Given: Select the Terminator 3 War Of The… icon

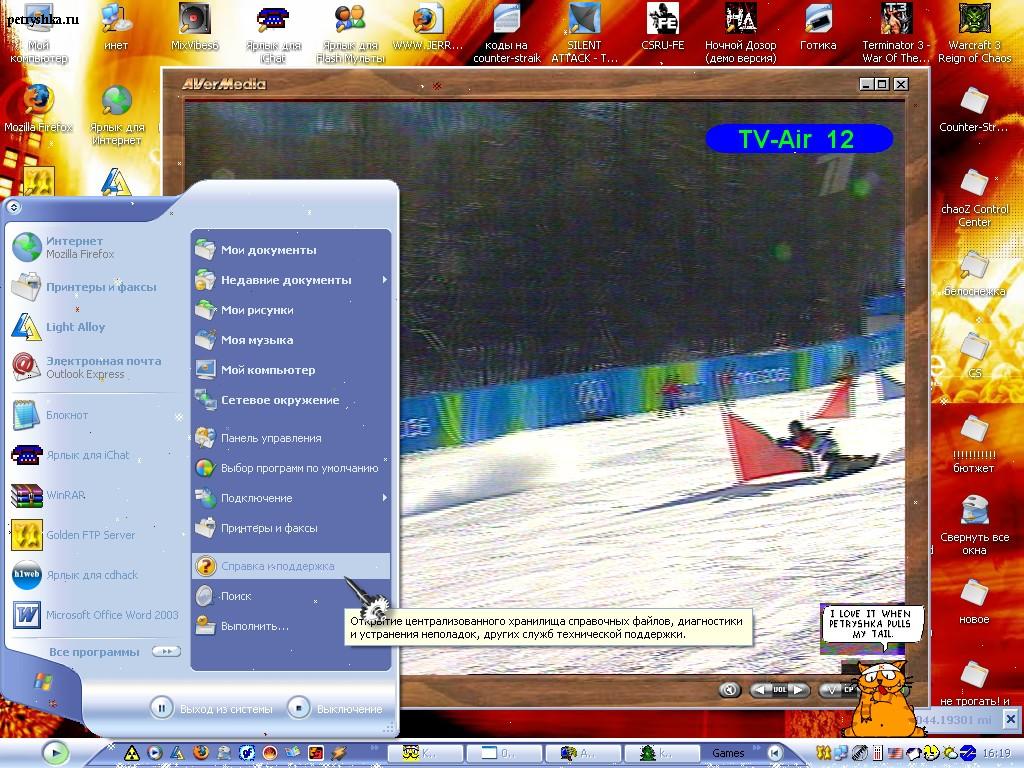Looking at the screenshot, I should 896,33.
